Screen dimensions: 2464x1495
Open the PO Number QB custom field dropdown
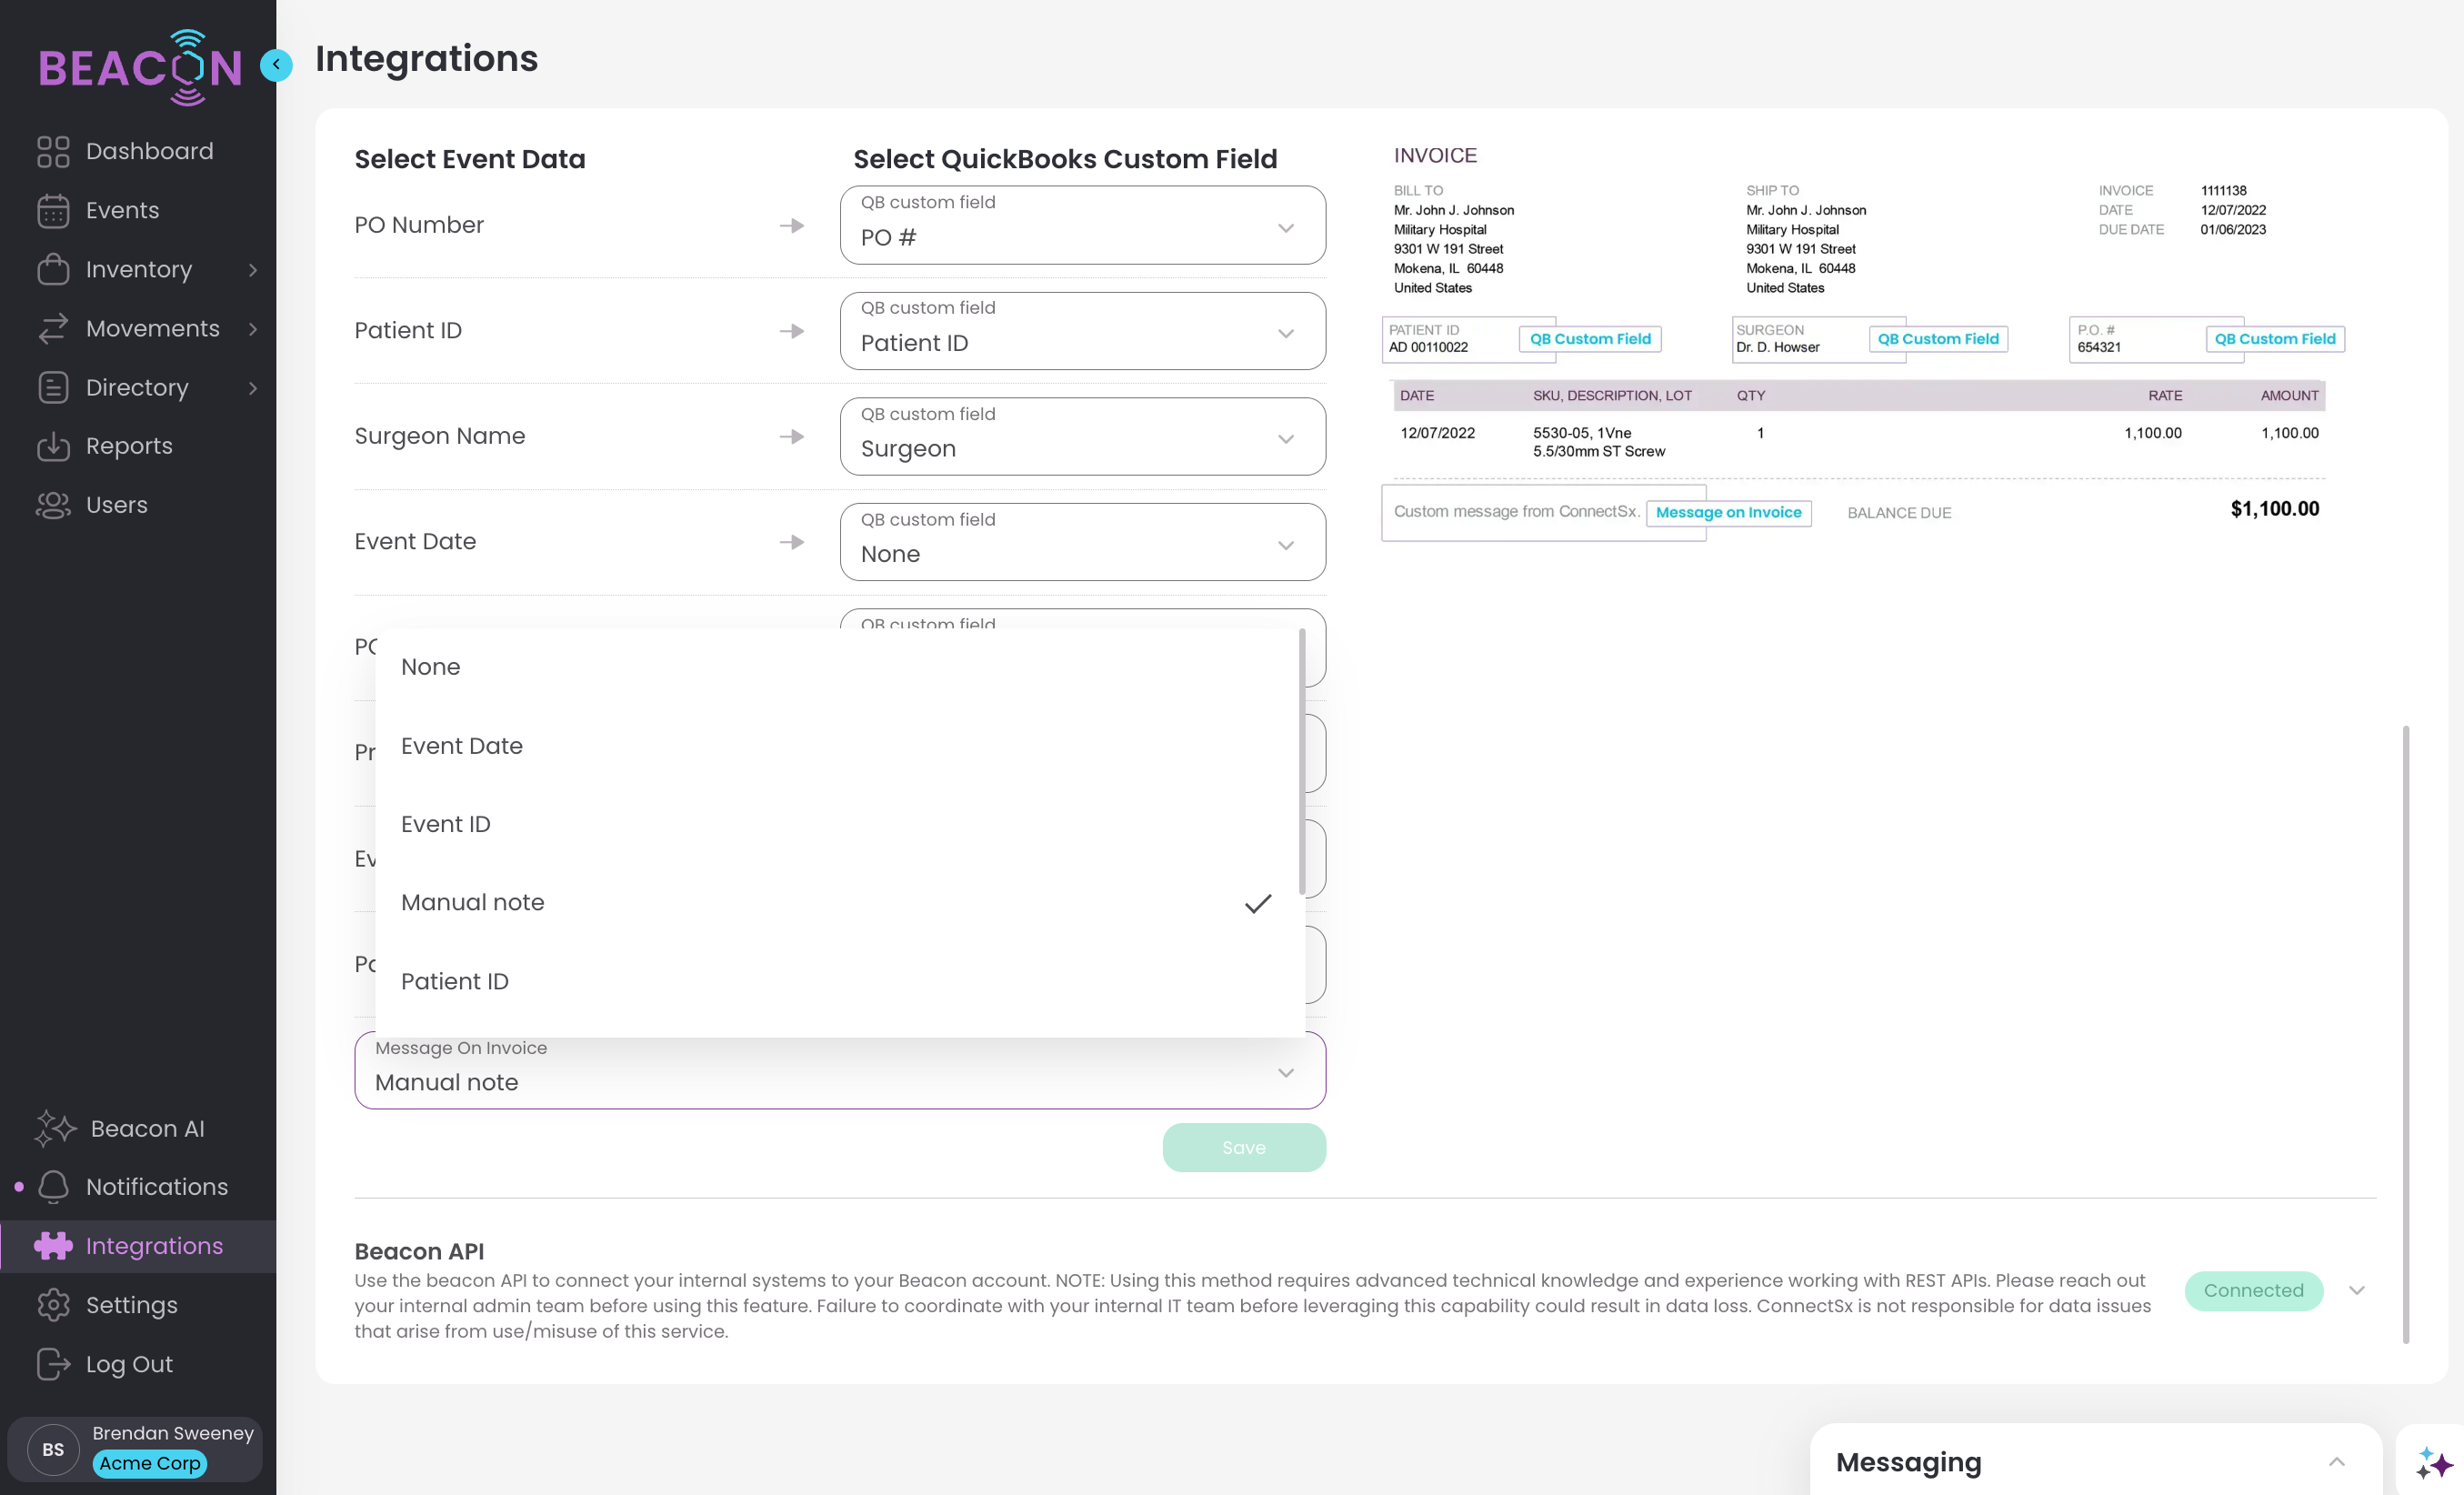[x=1082, y=225]
